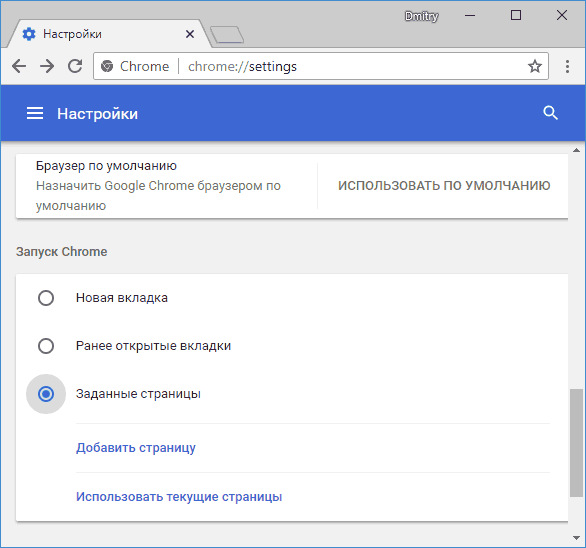Open the hamburger menu beside Настройки

click(35, 113)
